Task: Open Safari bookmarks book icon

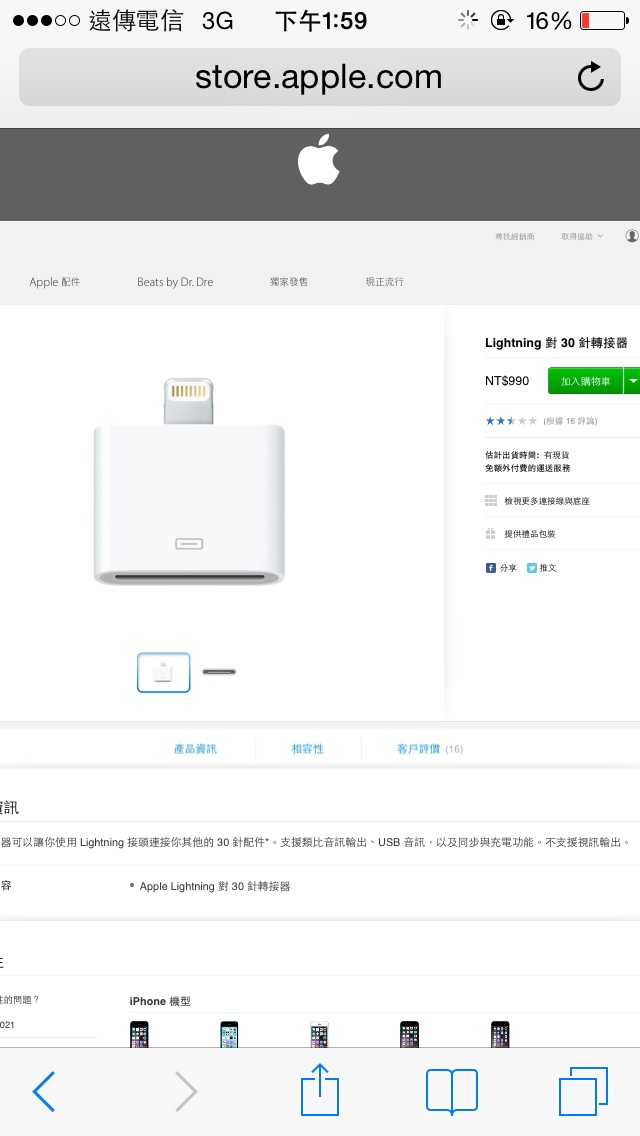Action: tap(452, 1091)
